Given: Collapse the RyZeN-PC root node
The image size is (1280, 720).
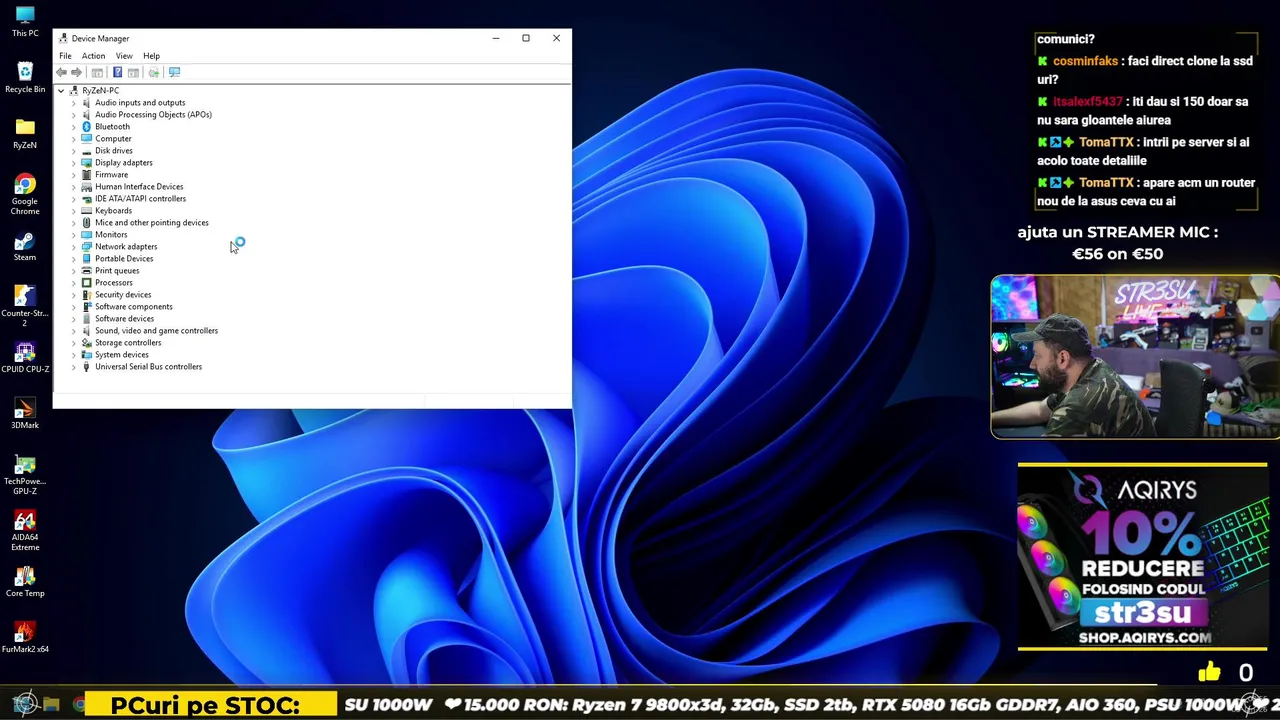Looking at the screenshot, I should (x=61, y=91).
